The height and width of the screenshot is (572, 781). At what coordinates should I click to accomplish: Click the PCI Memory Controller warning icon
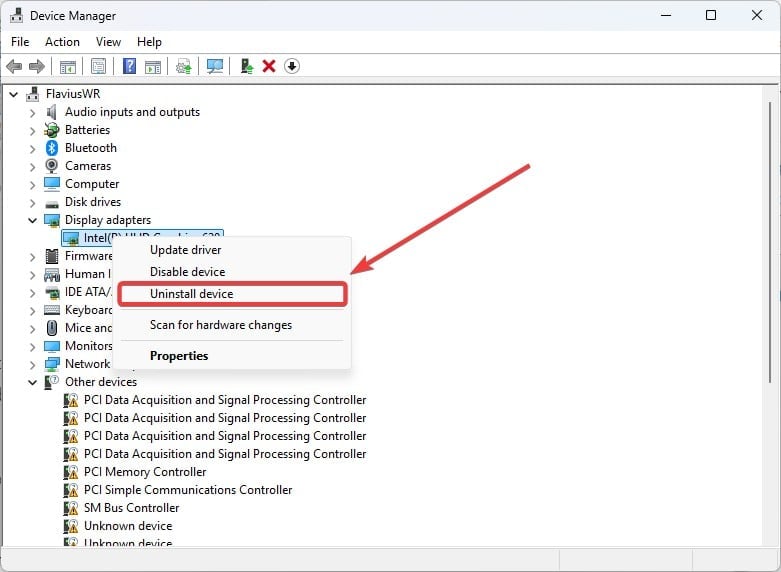coord(71,472)
